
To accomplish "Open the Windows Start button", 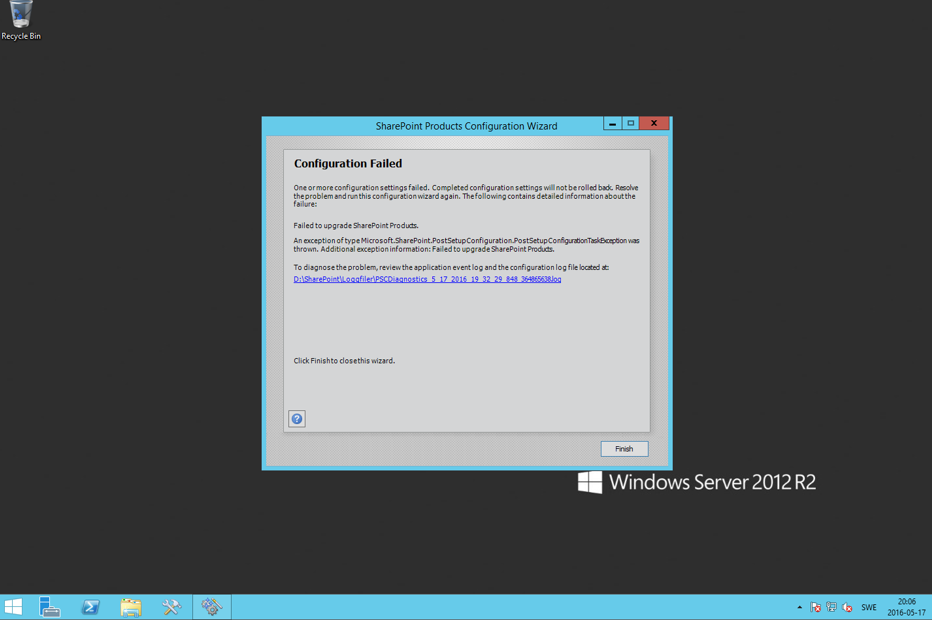I will pos(14,607).
